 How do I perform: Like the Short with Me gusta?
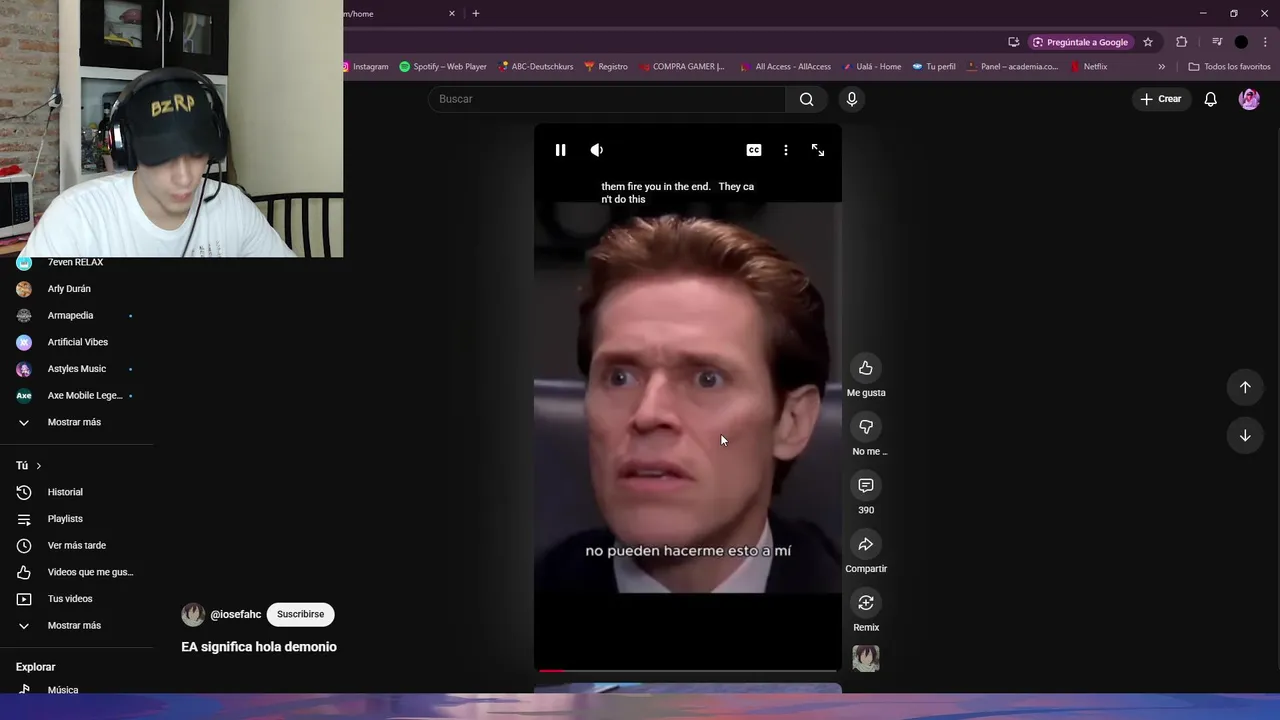[x=866, y=368]
